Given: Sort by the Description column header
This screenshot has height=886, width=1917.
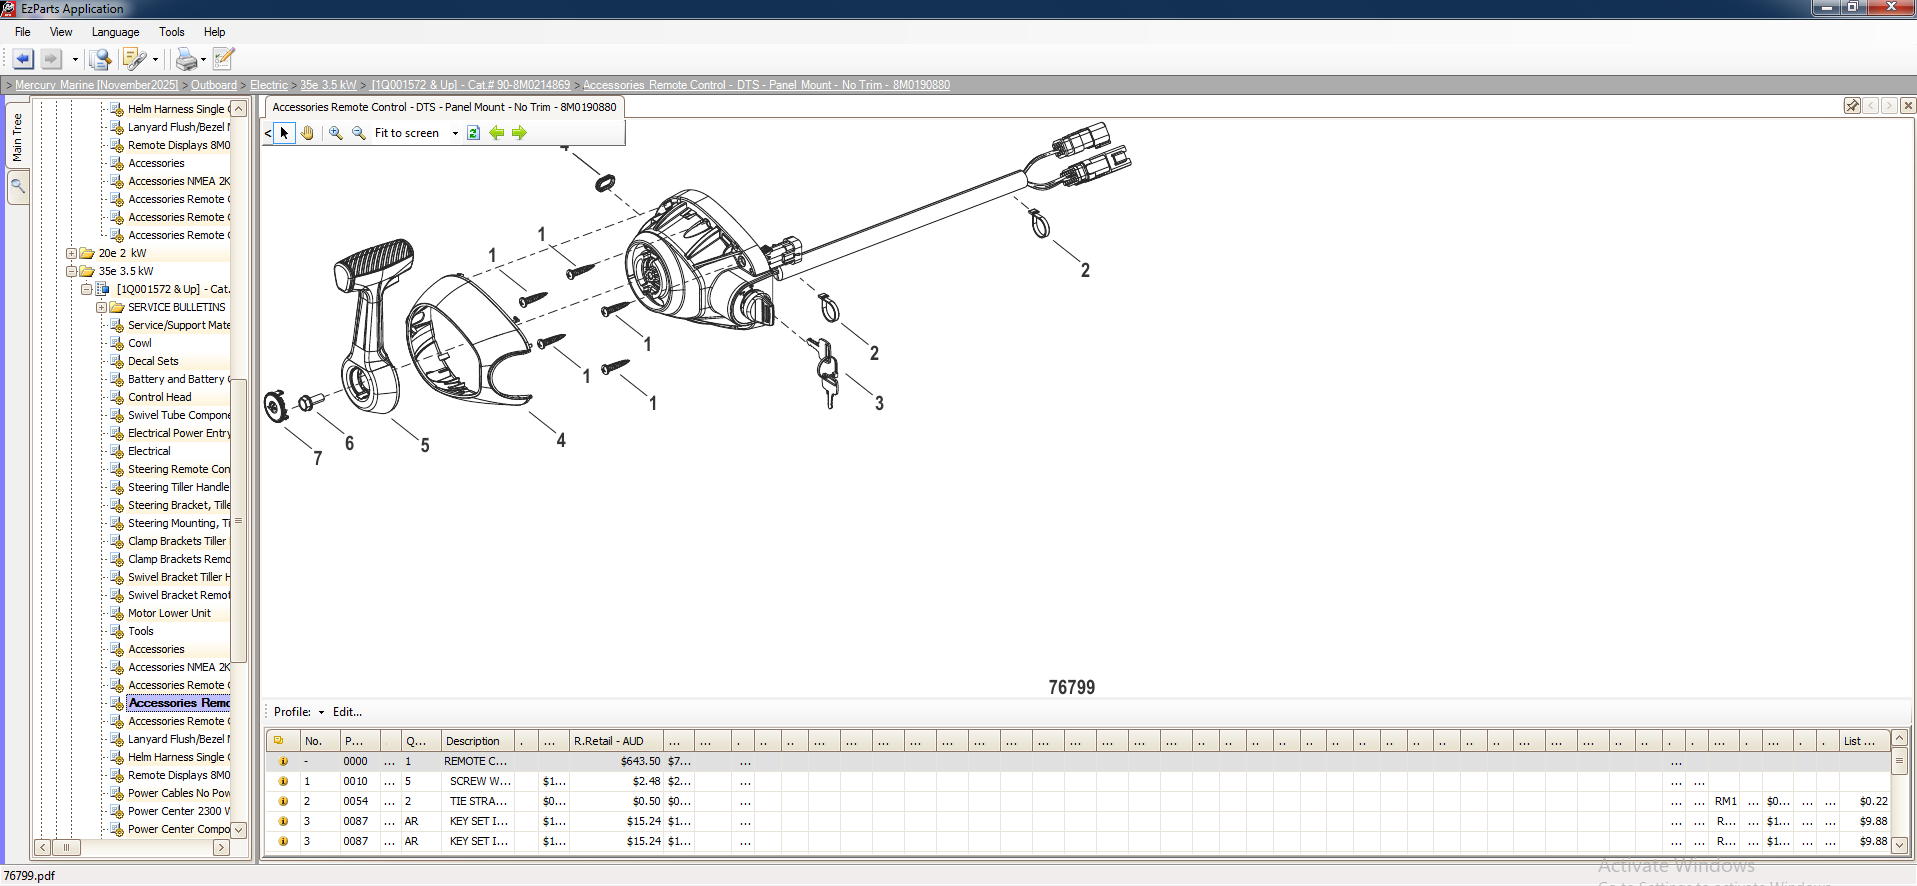Looking at the screenshot, I should coord(477,741).
